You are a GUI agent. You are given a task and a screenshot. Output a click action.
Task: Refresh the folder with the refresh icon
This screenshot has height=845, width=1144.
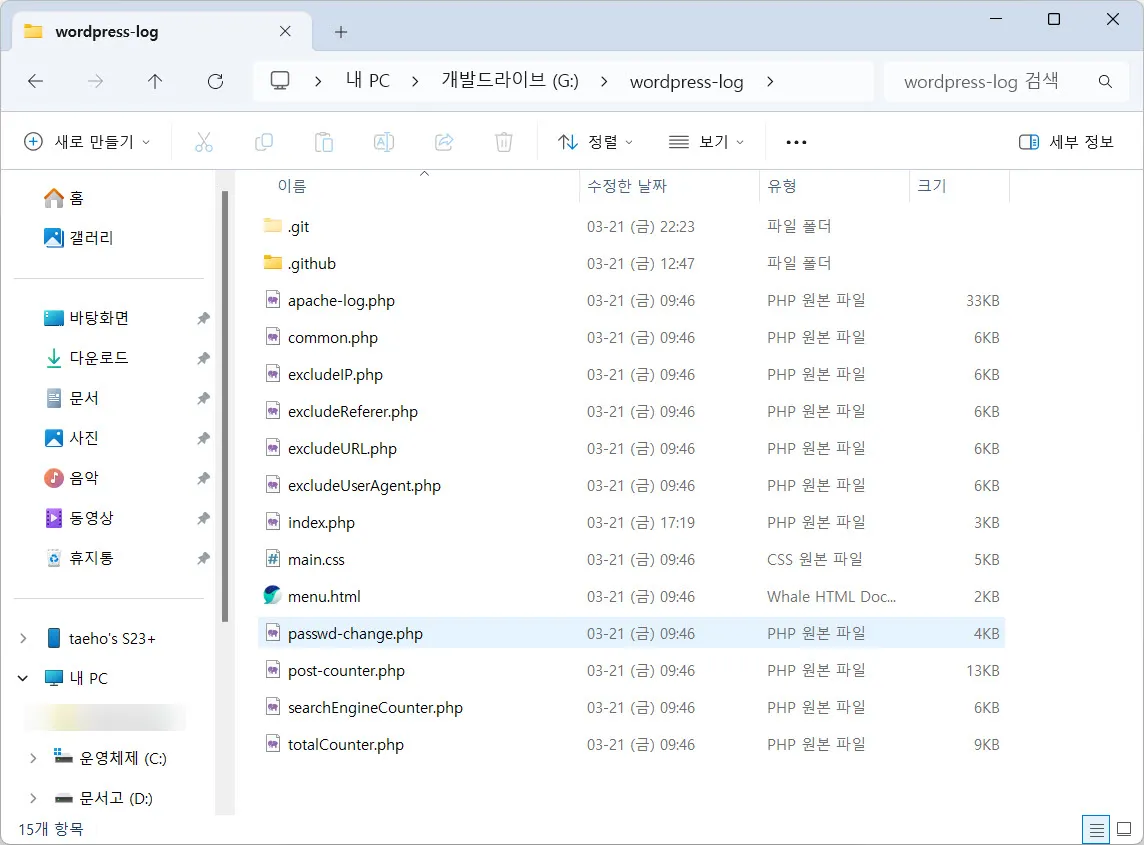click(x=215, y=81)
